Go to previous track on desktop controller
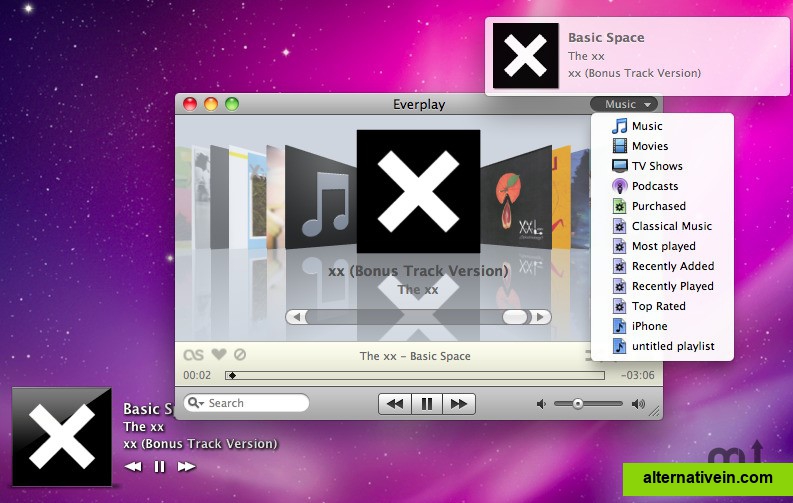Image resolution: width=793 pixels, height=503 pixels. click(x=133, y=467)
